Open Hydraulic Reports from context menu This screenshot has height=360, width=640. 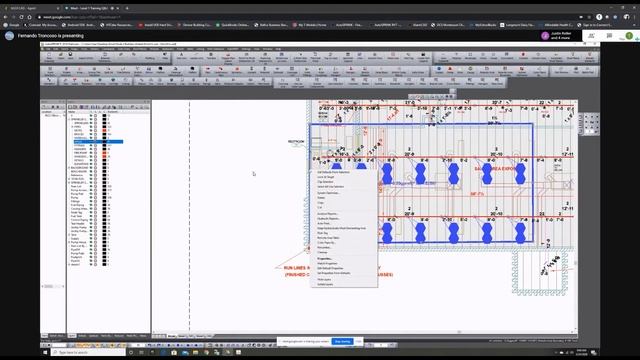[329, 219]
